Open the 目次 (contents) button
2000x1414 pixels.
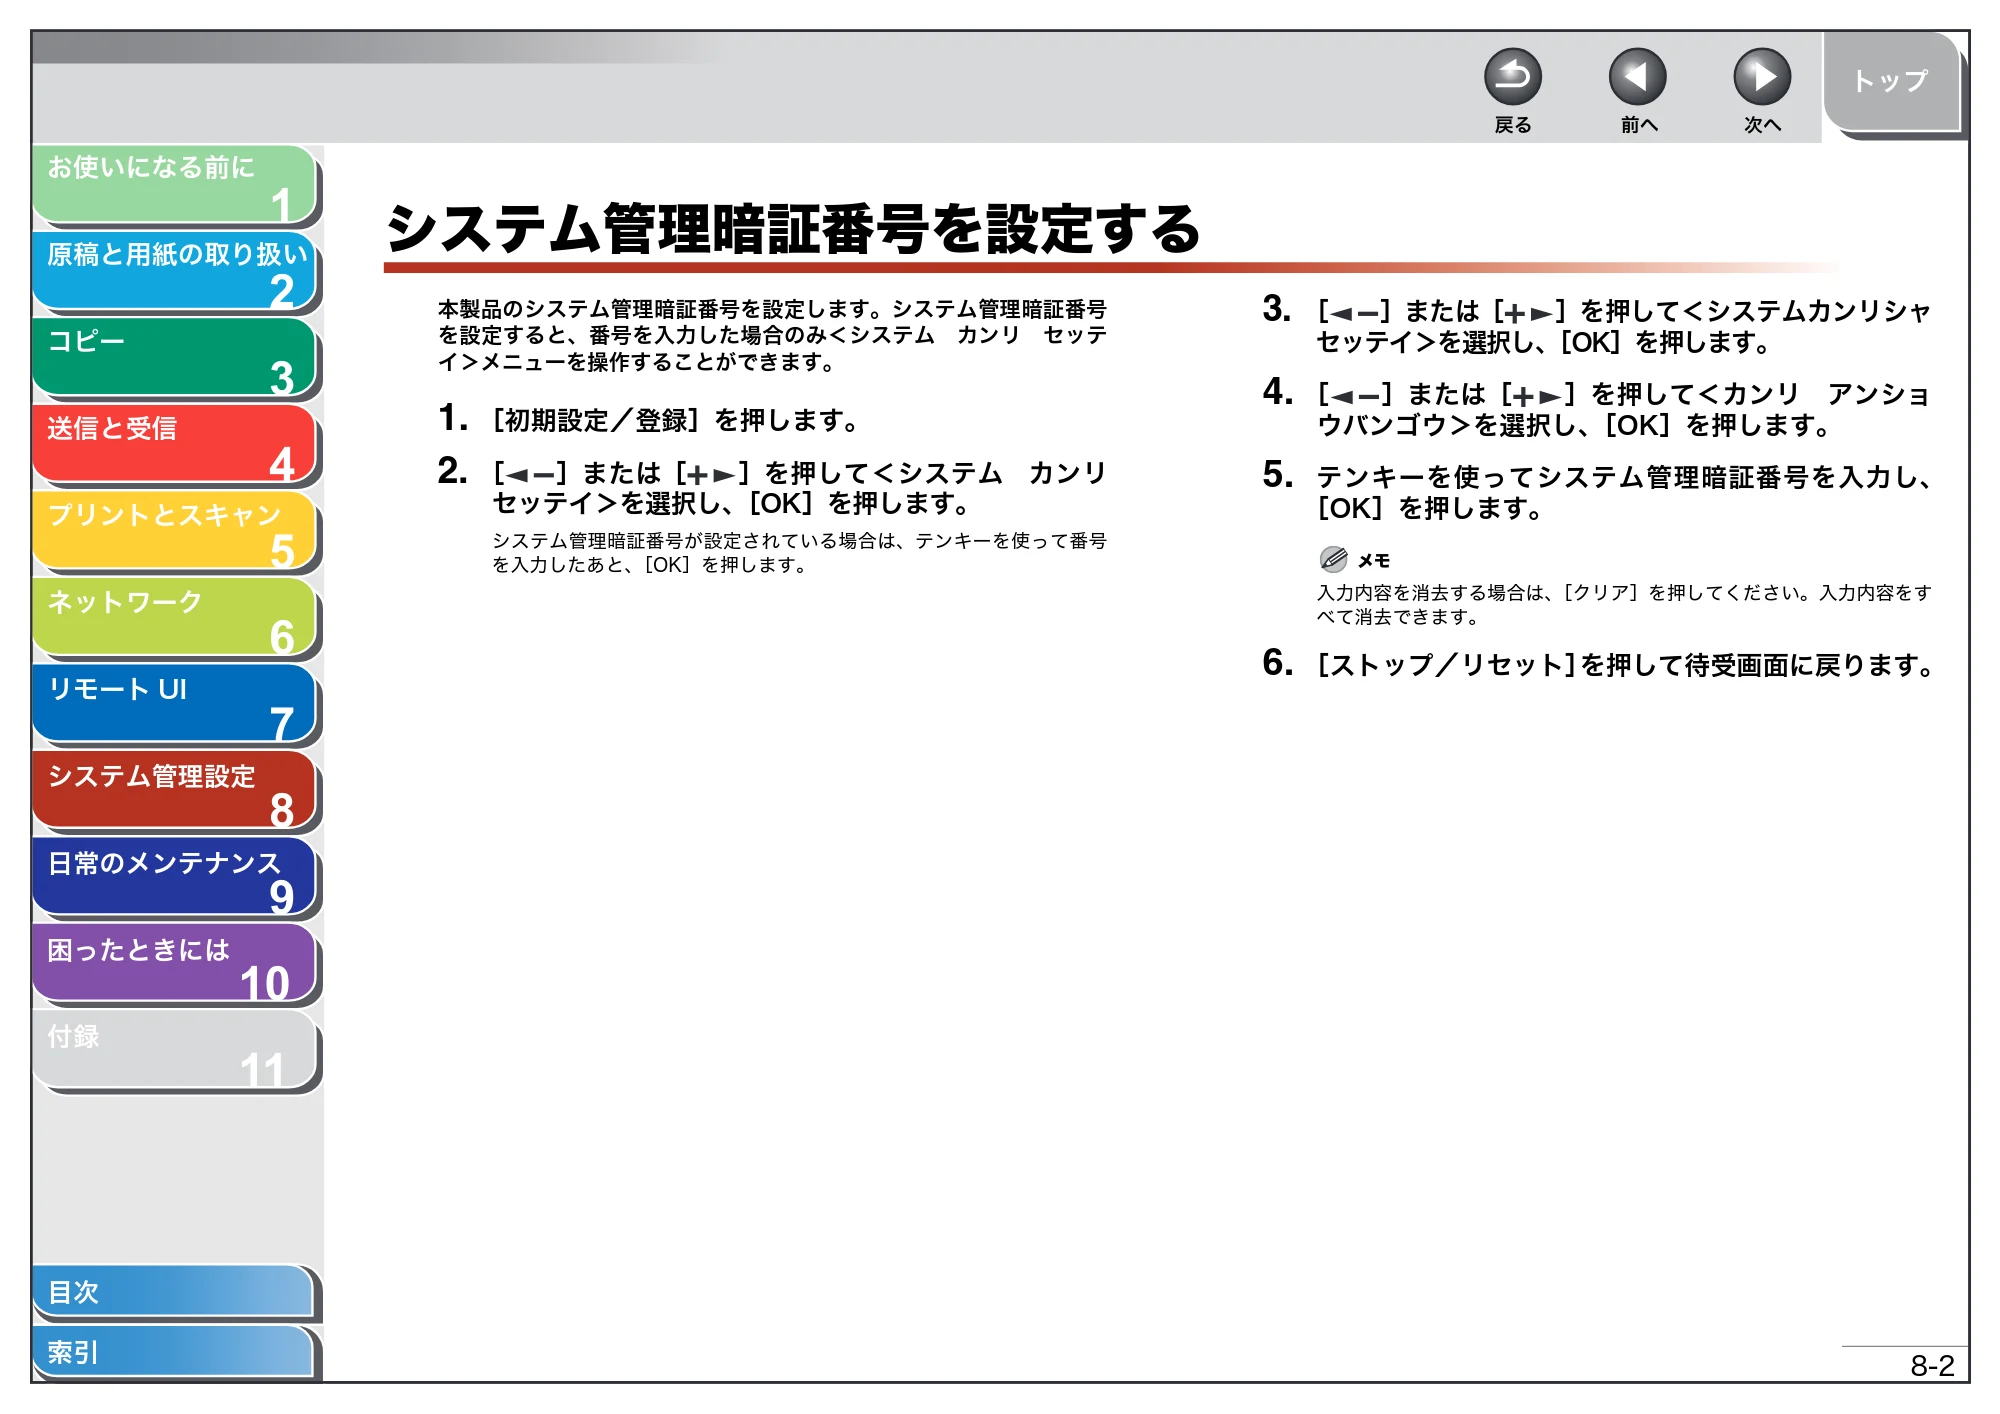point(174,1292)
